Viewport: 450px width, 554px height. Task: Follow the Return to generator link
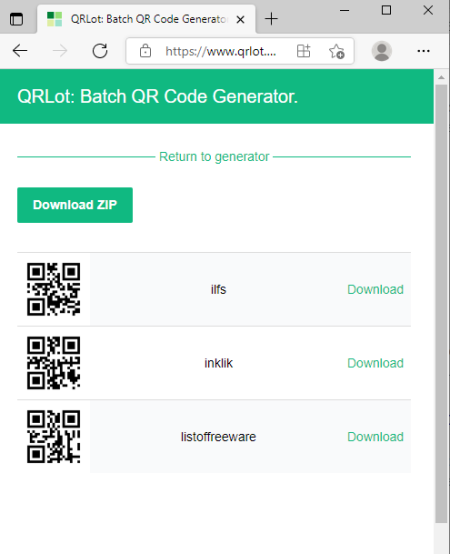click(214, 157)
